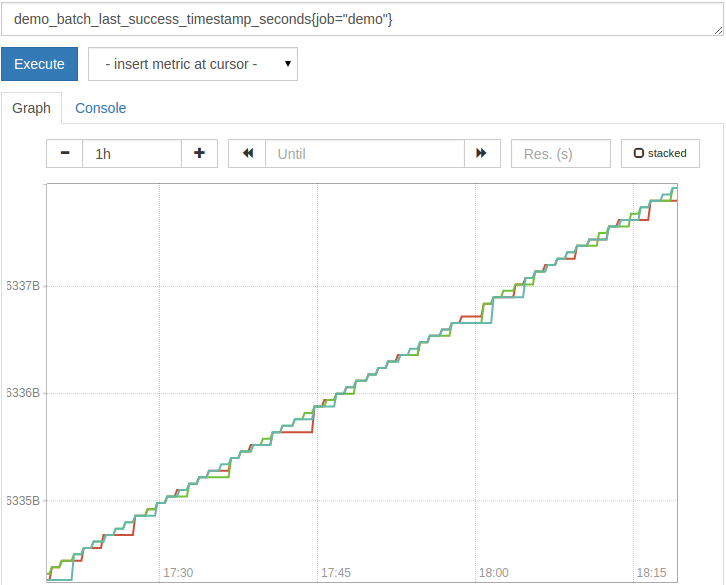Click the 17:30 time axis label

point(178,573)
